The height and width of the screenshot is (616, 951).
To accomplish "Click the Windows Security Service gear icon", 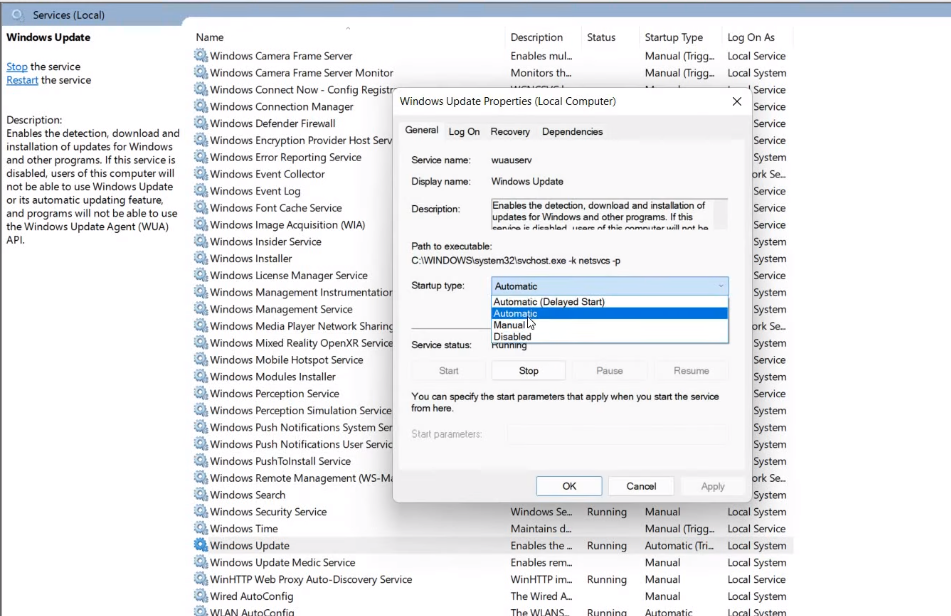I will (x=200, y=511).
